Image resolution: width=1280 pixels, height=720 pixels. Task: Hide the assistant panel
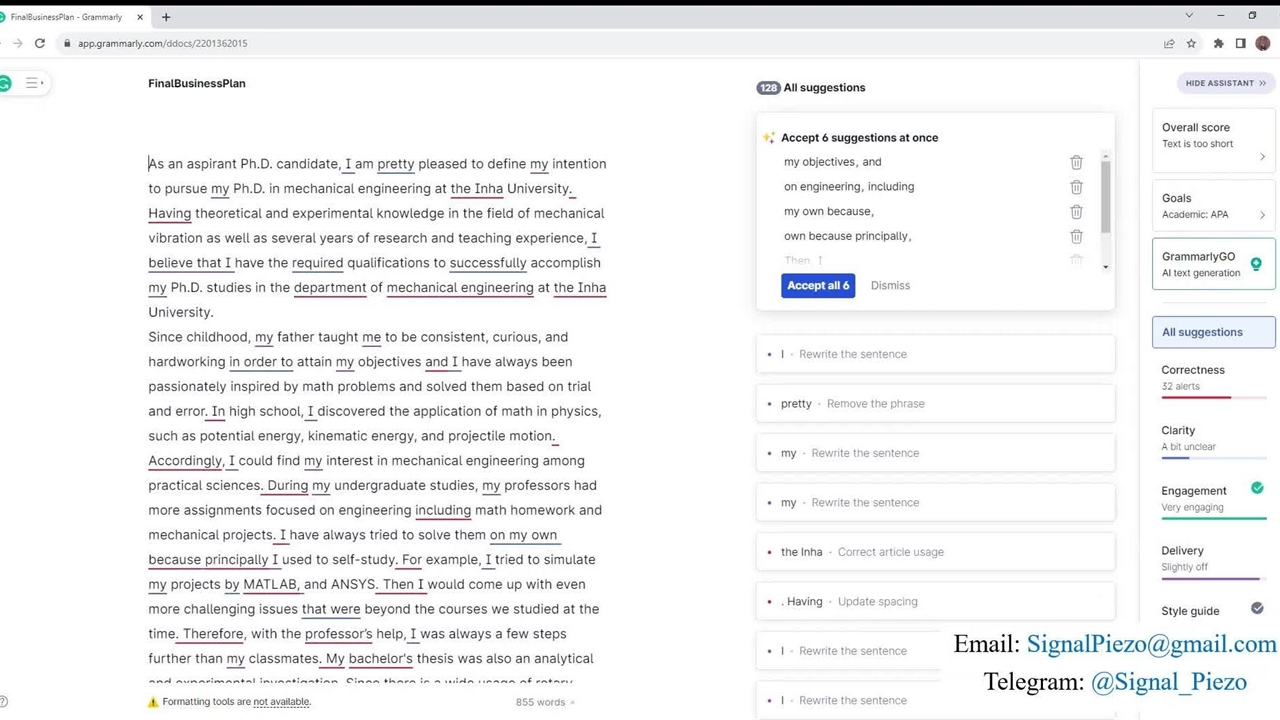click(x=1225, y=83)
